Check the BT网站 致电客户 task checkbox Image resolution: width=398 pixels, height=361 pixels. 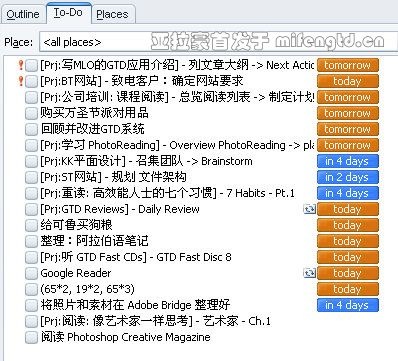31,81
